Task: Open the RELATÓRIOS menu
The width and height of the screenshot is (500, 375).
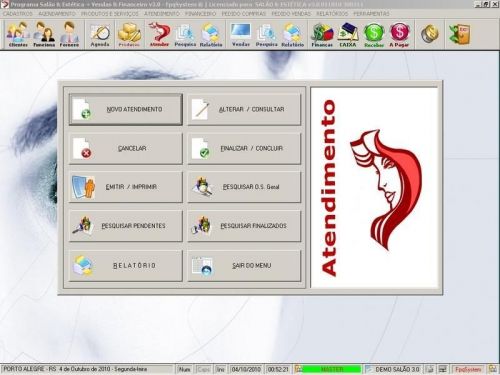Action: [x=332, y=14]
